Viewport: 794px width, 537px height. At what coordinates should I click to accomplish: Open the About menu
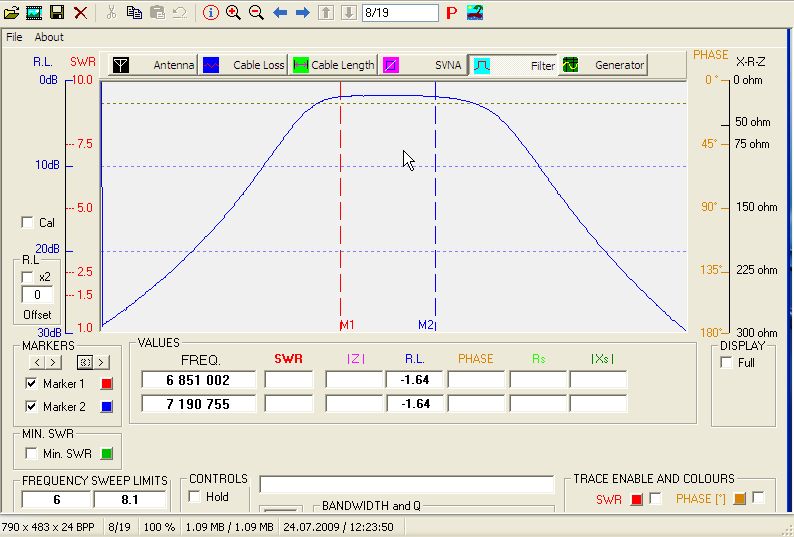(x=49, y=37)
